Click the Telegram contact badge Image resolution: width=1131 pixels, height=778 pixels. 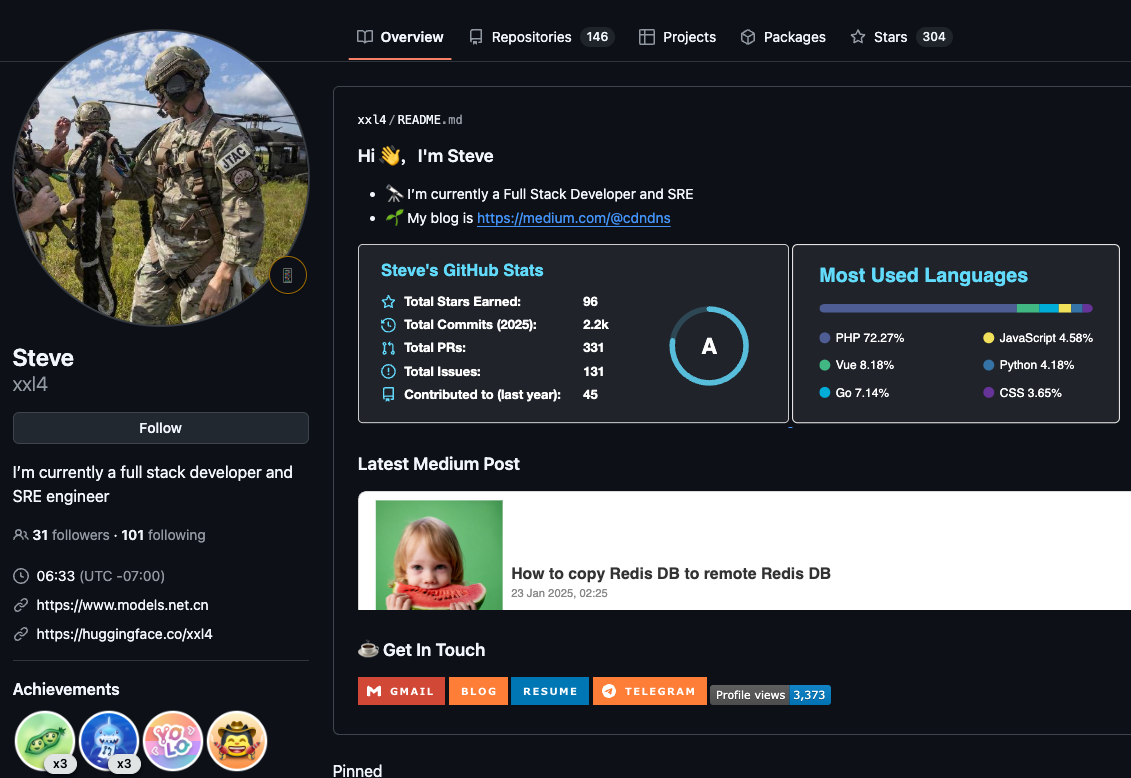[649, 691]
